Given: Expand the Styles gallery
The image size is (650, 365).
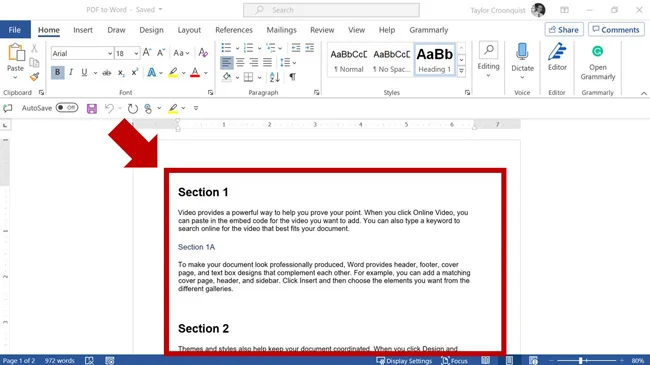Looking at the screenshot, I should click(461, 71).
